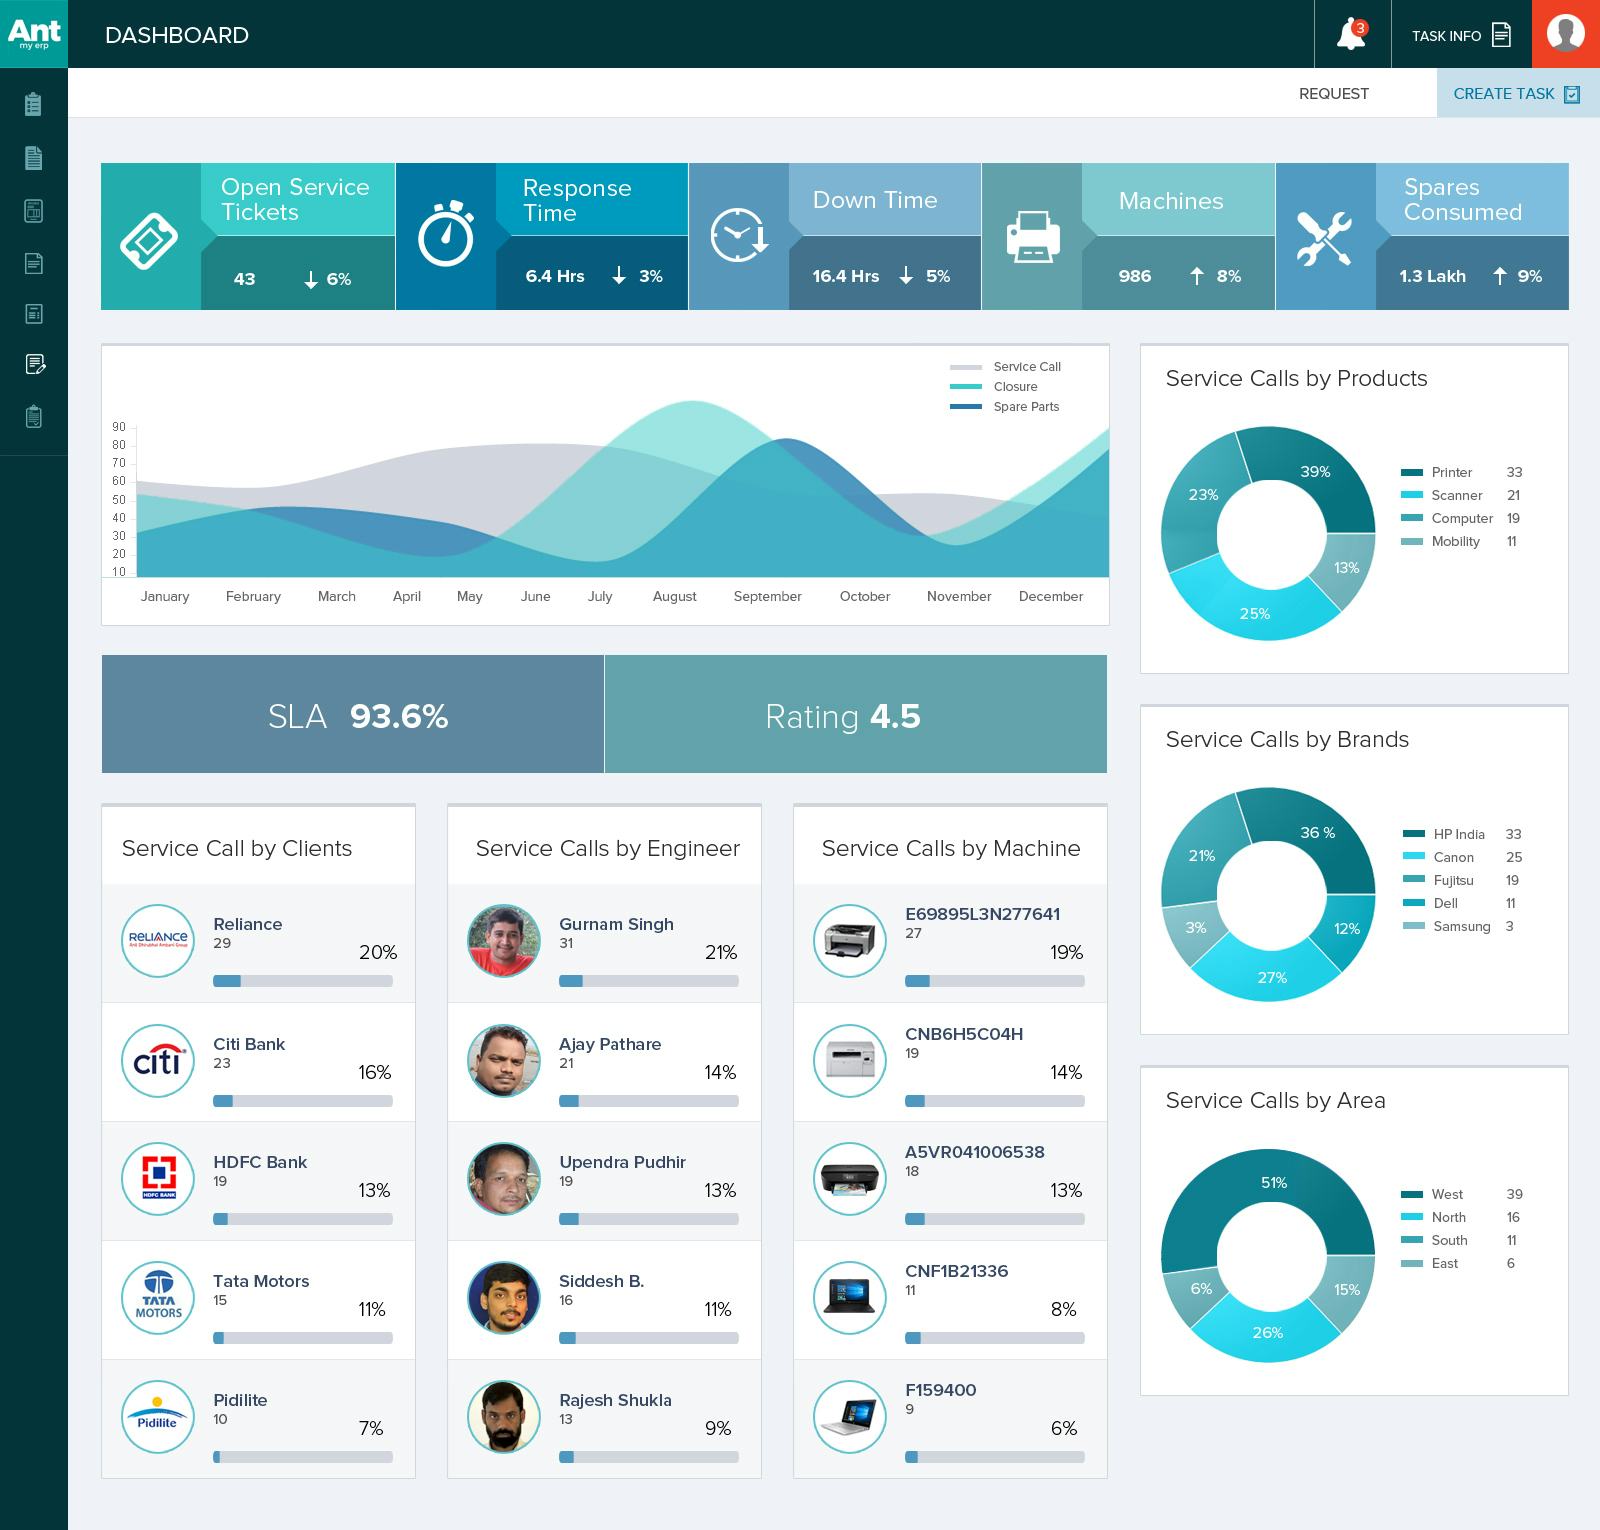Select the highlighted edit-document icon in sidebar
The height and width of the screenshot is (1530, 1600).
click(33, 364)
